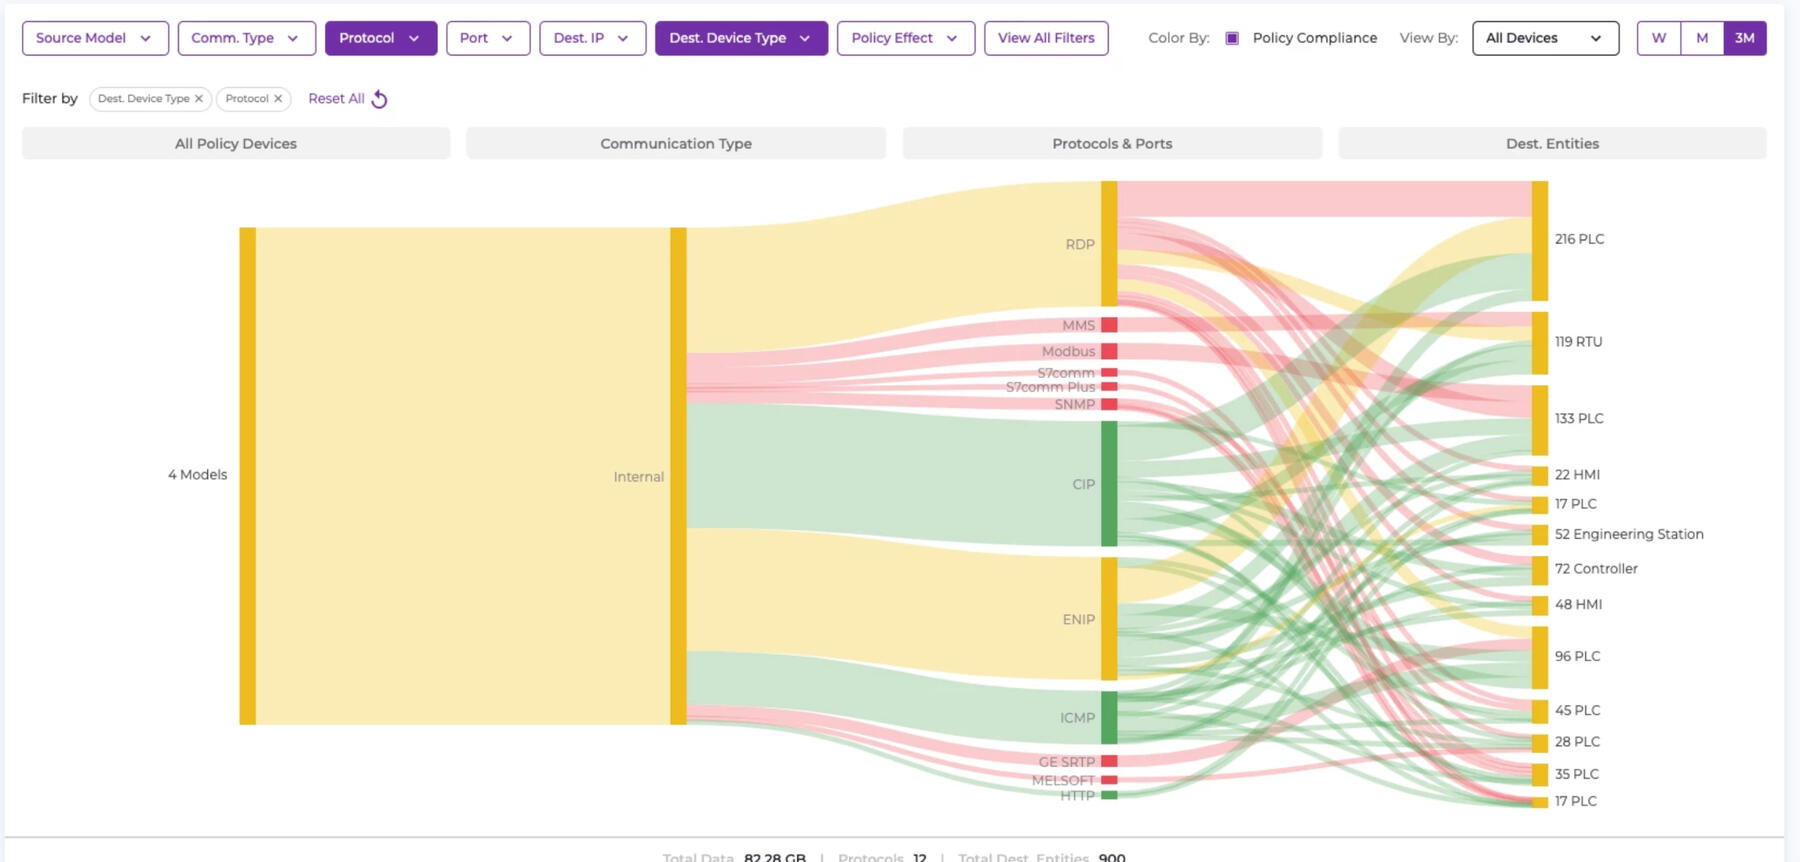Select the 3M time range
Image resolution: width=1800 pixels, height=862 pixels.
coord(1744,38)
